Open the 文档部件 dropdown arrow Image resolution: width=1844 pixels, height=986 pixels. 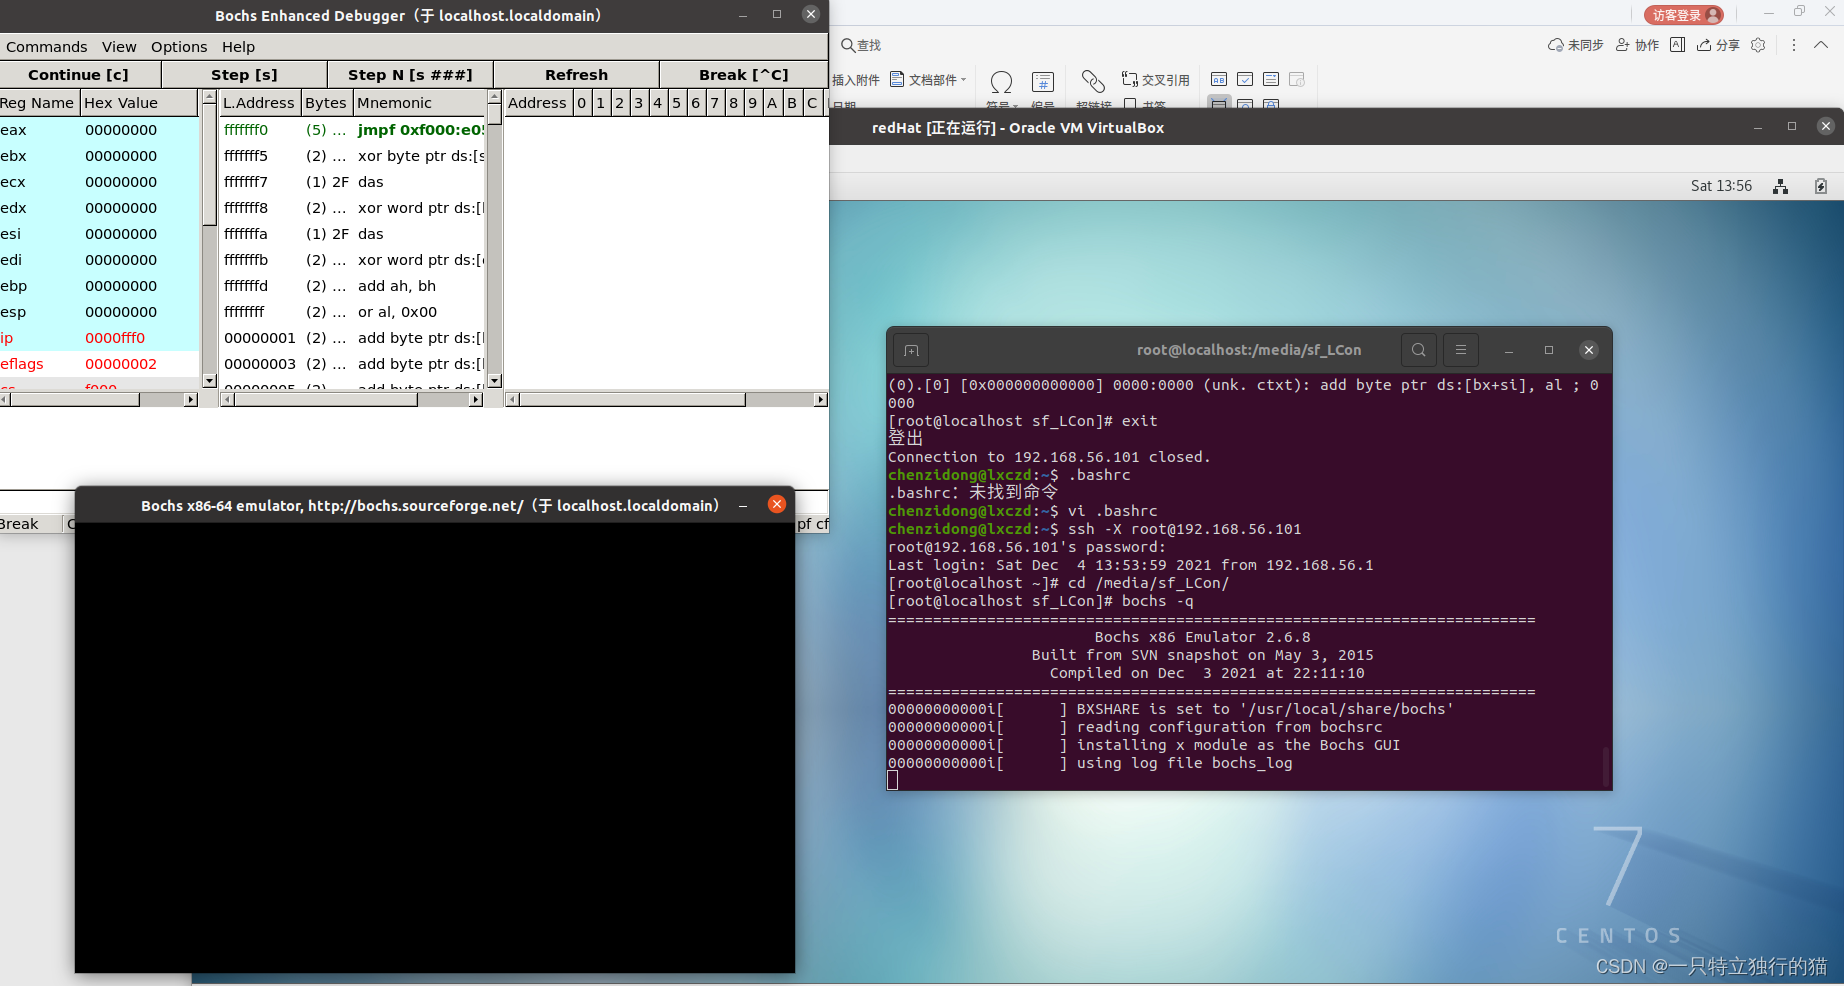[964, 80]
